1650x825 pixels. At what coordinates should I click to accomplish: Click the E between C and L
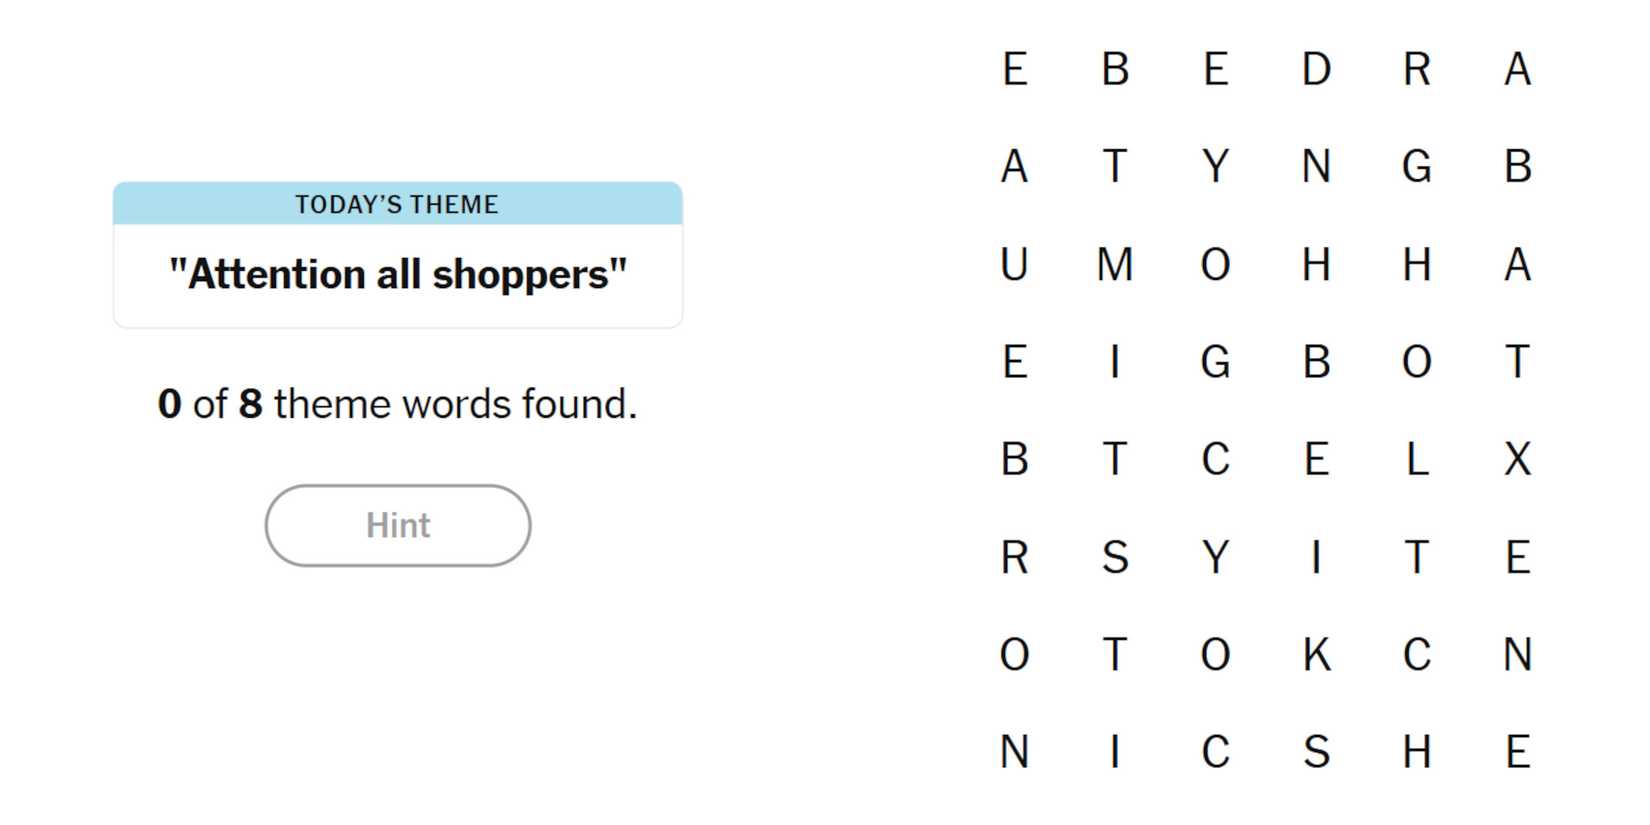[x=1316, y=460]
